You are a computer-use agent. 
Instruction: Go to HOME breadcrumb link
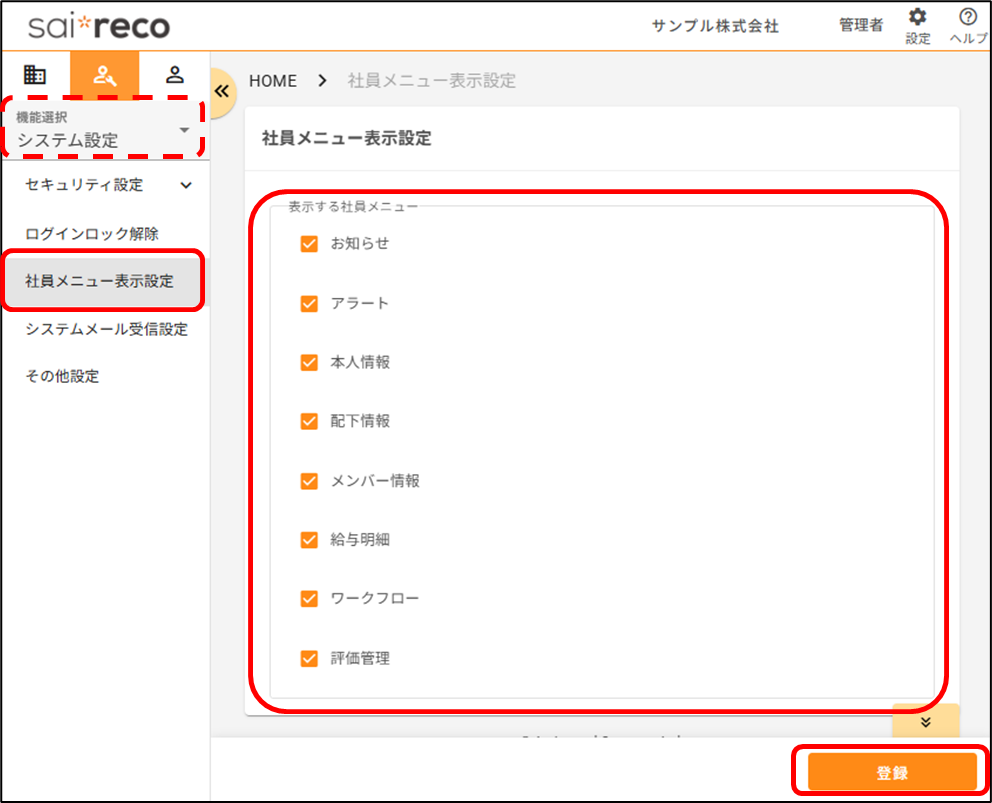coord(273,81)
